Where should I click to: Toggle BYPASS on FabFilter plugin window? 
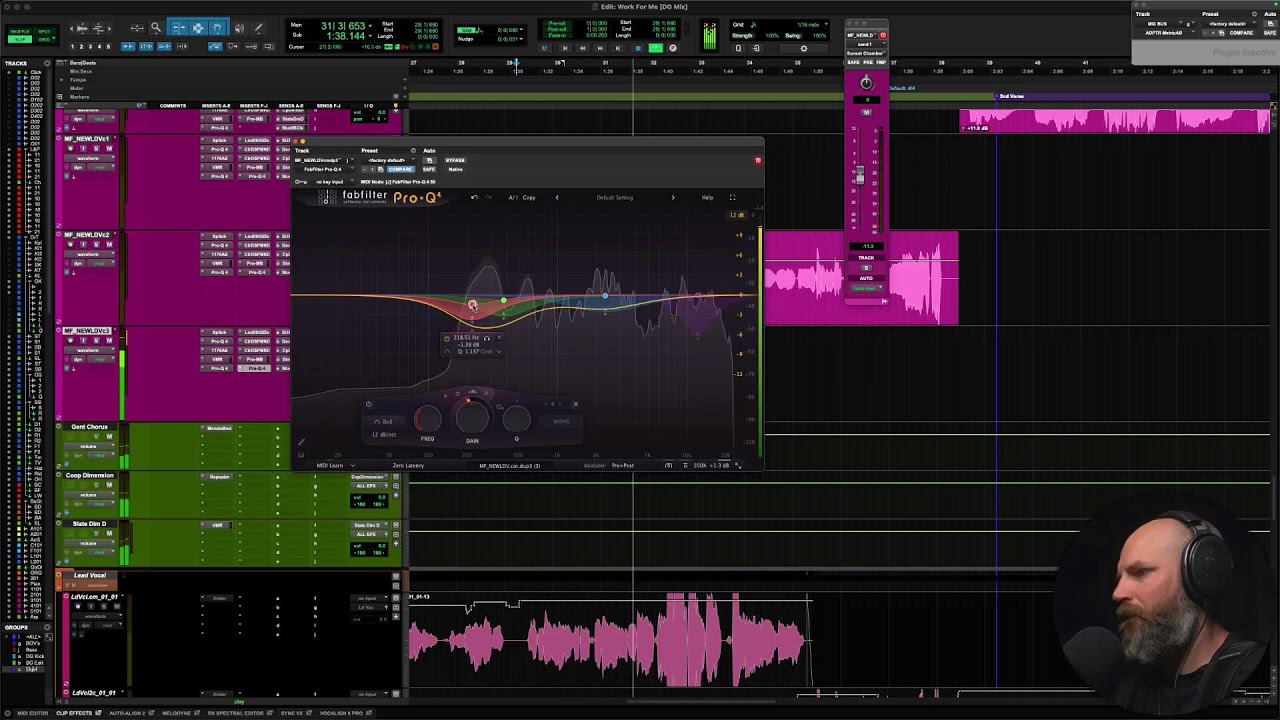(455, 160)
